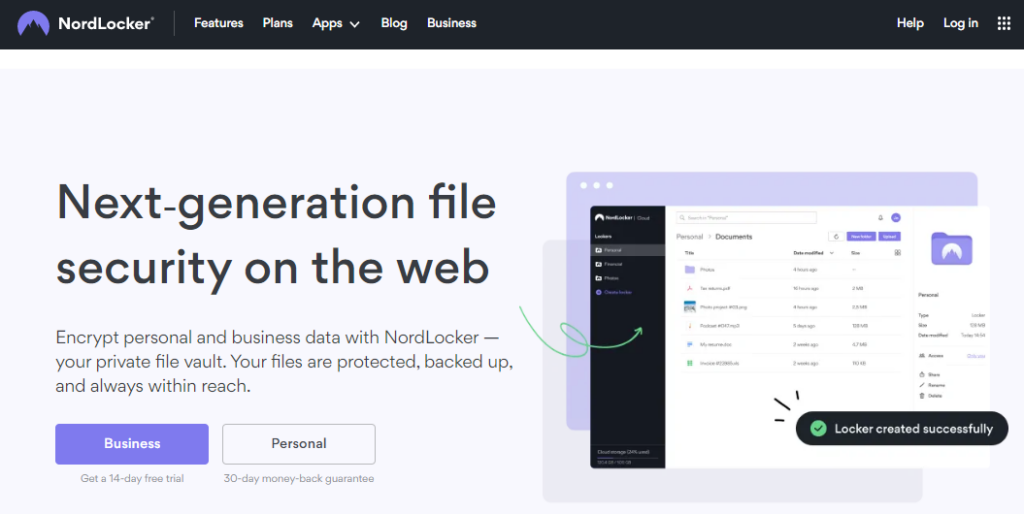Select the Personal locker in sidebar

pyautogui.click(x=627, y=250)
